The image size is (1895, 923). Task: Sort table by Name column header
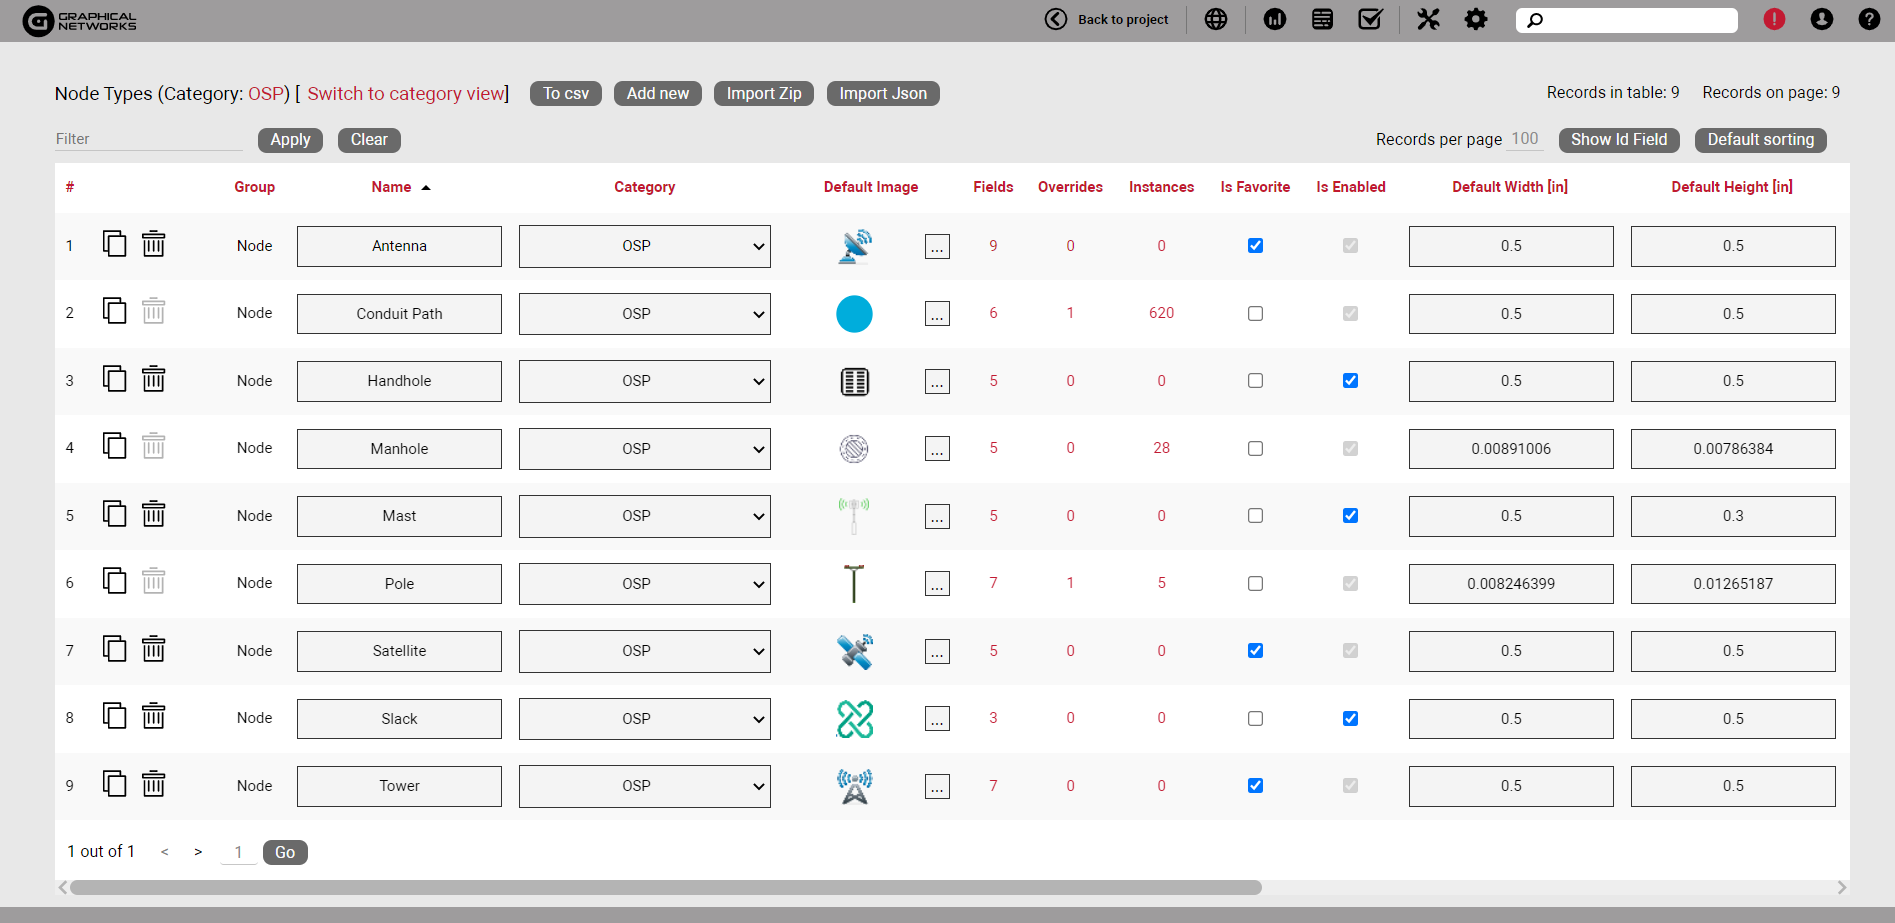click(391, 187)
